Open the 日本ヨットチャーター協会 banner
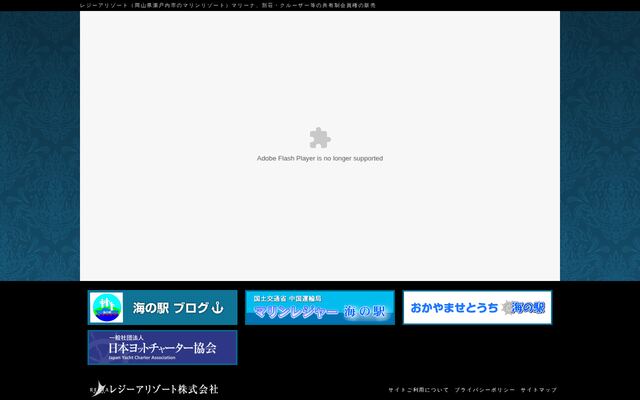Viewport: 640px width, 400px height. (162, 347)
